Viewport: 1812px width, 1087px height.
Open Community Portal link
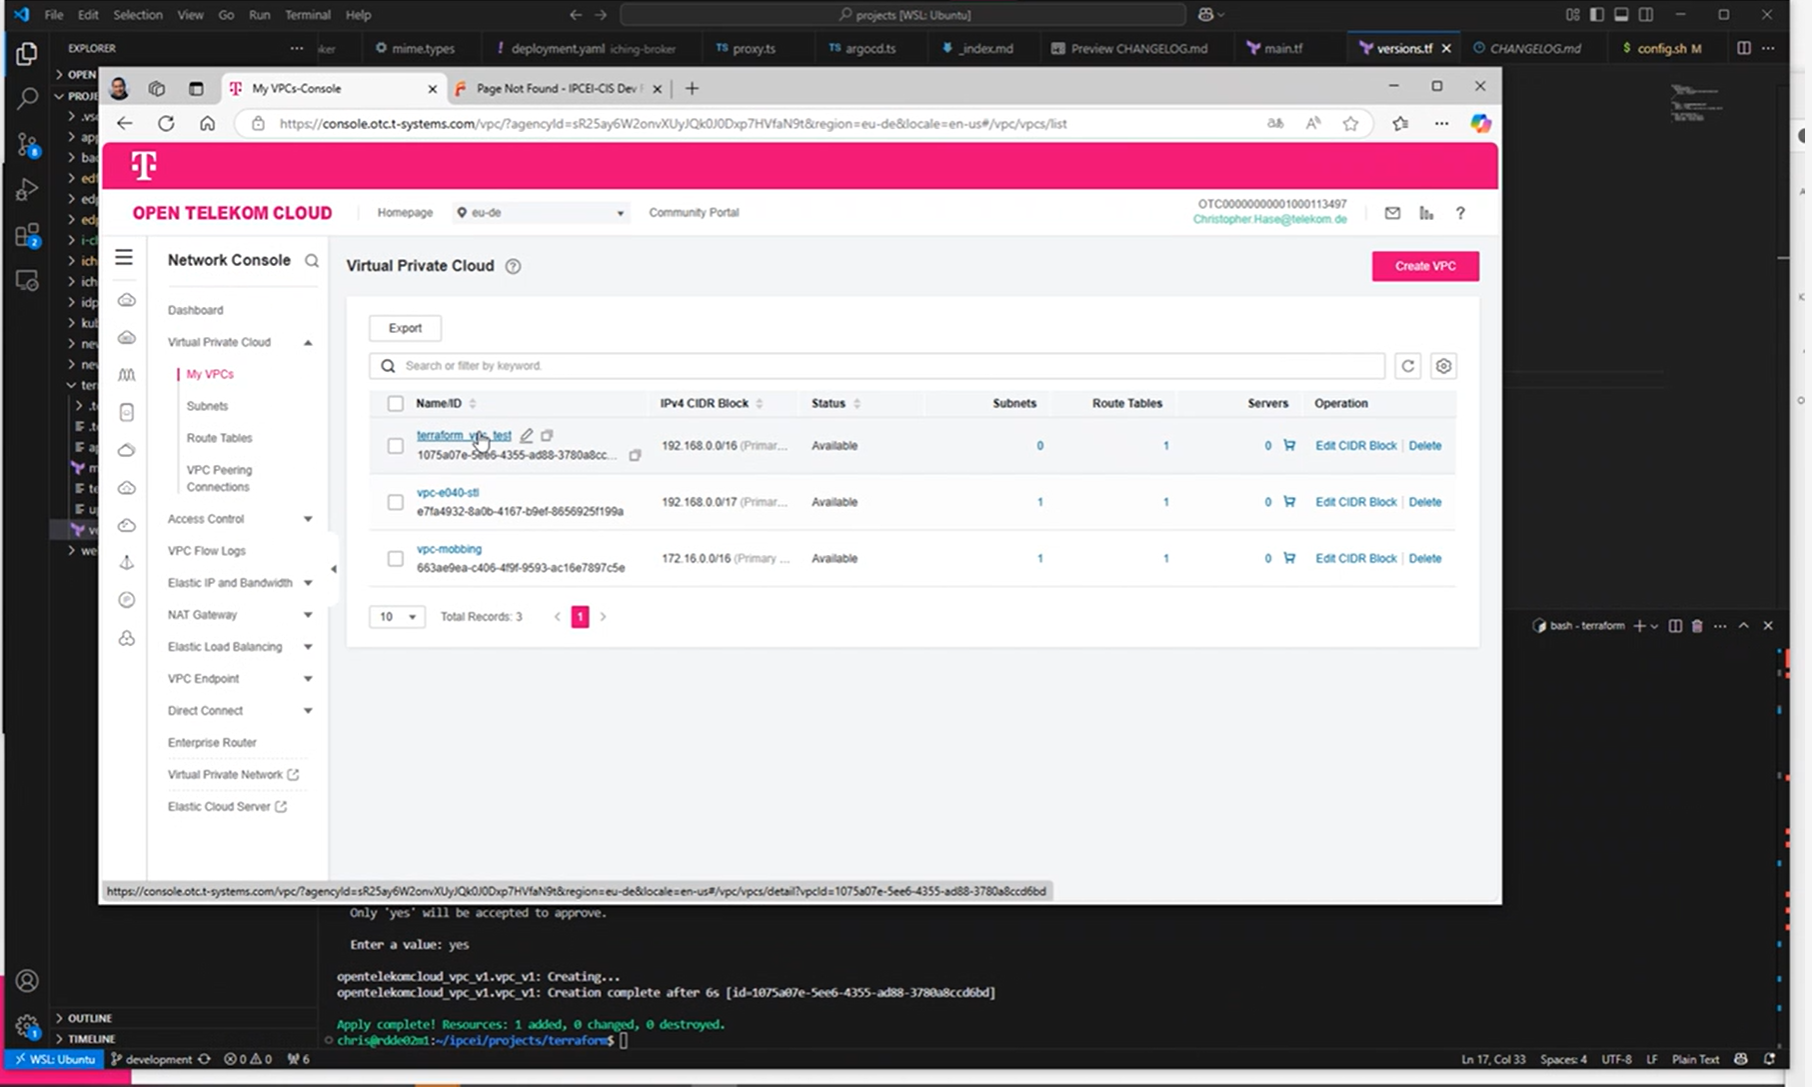tap(694, 213)
